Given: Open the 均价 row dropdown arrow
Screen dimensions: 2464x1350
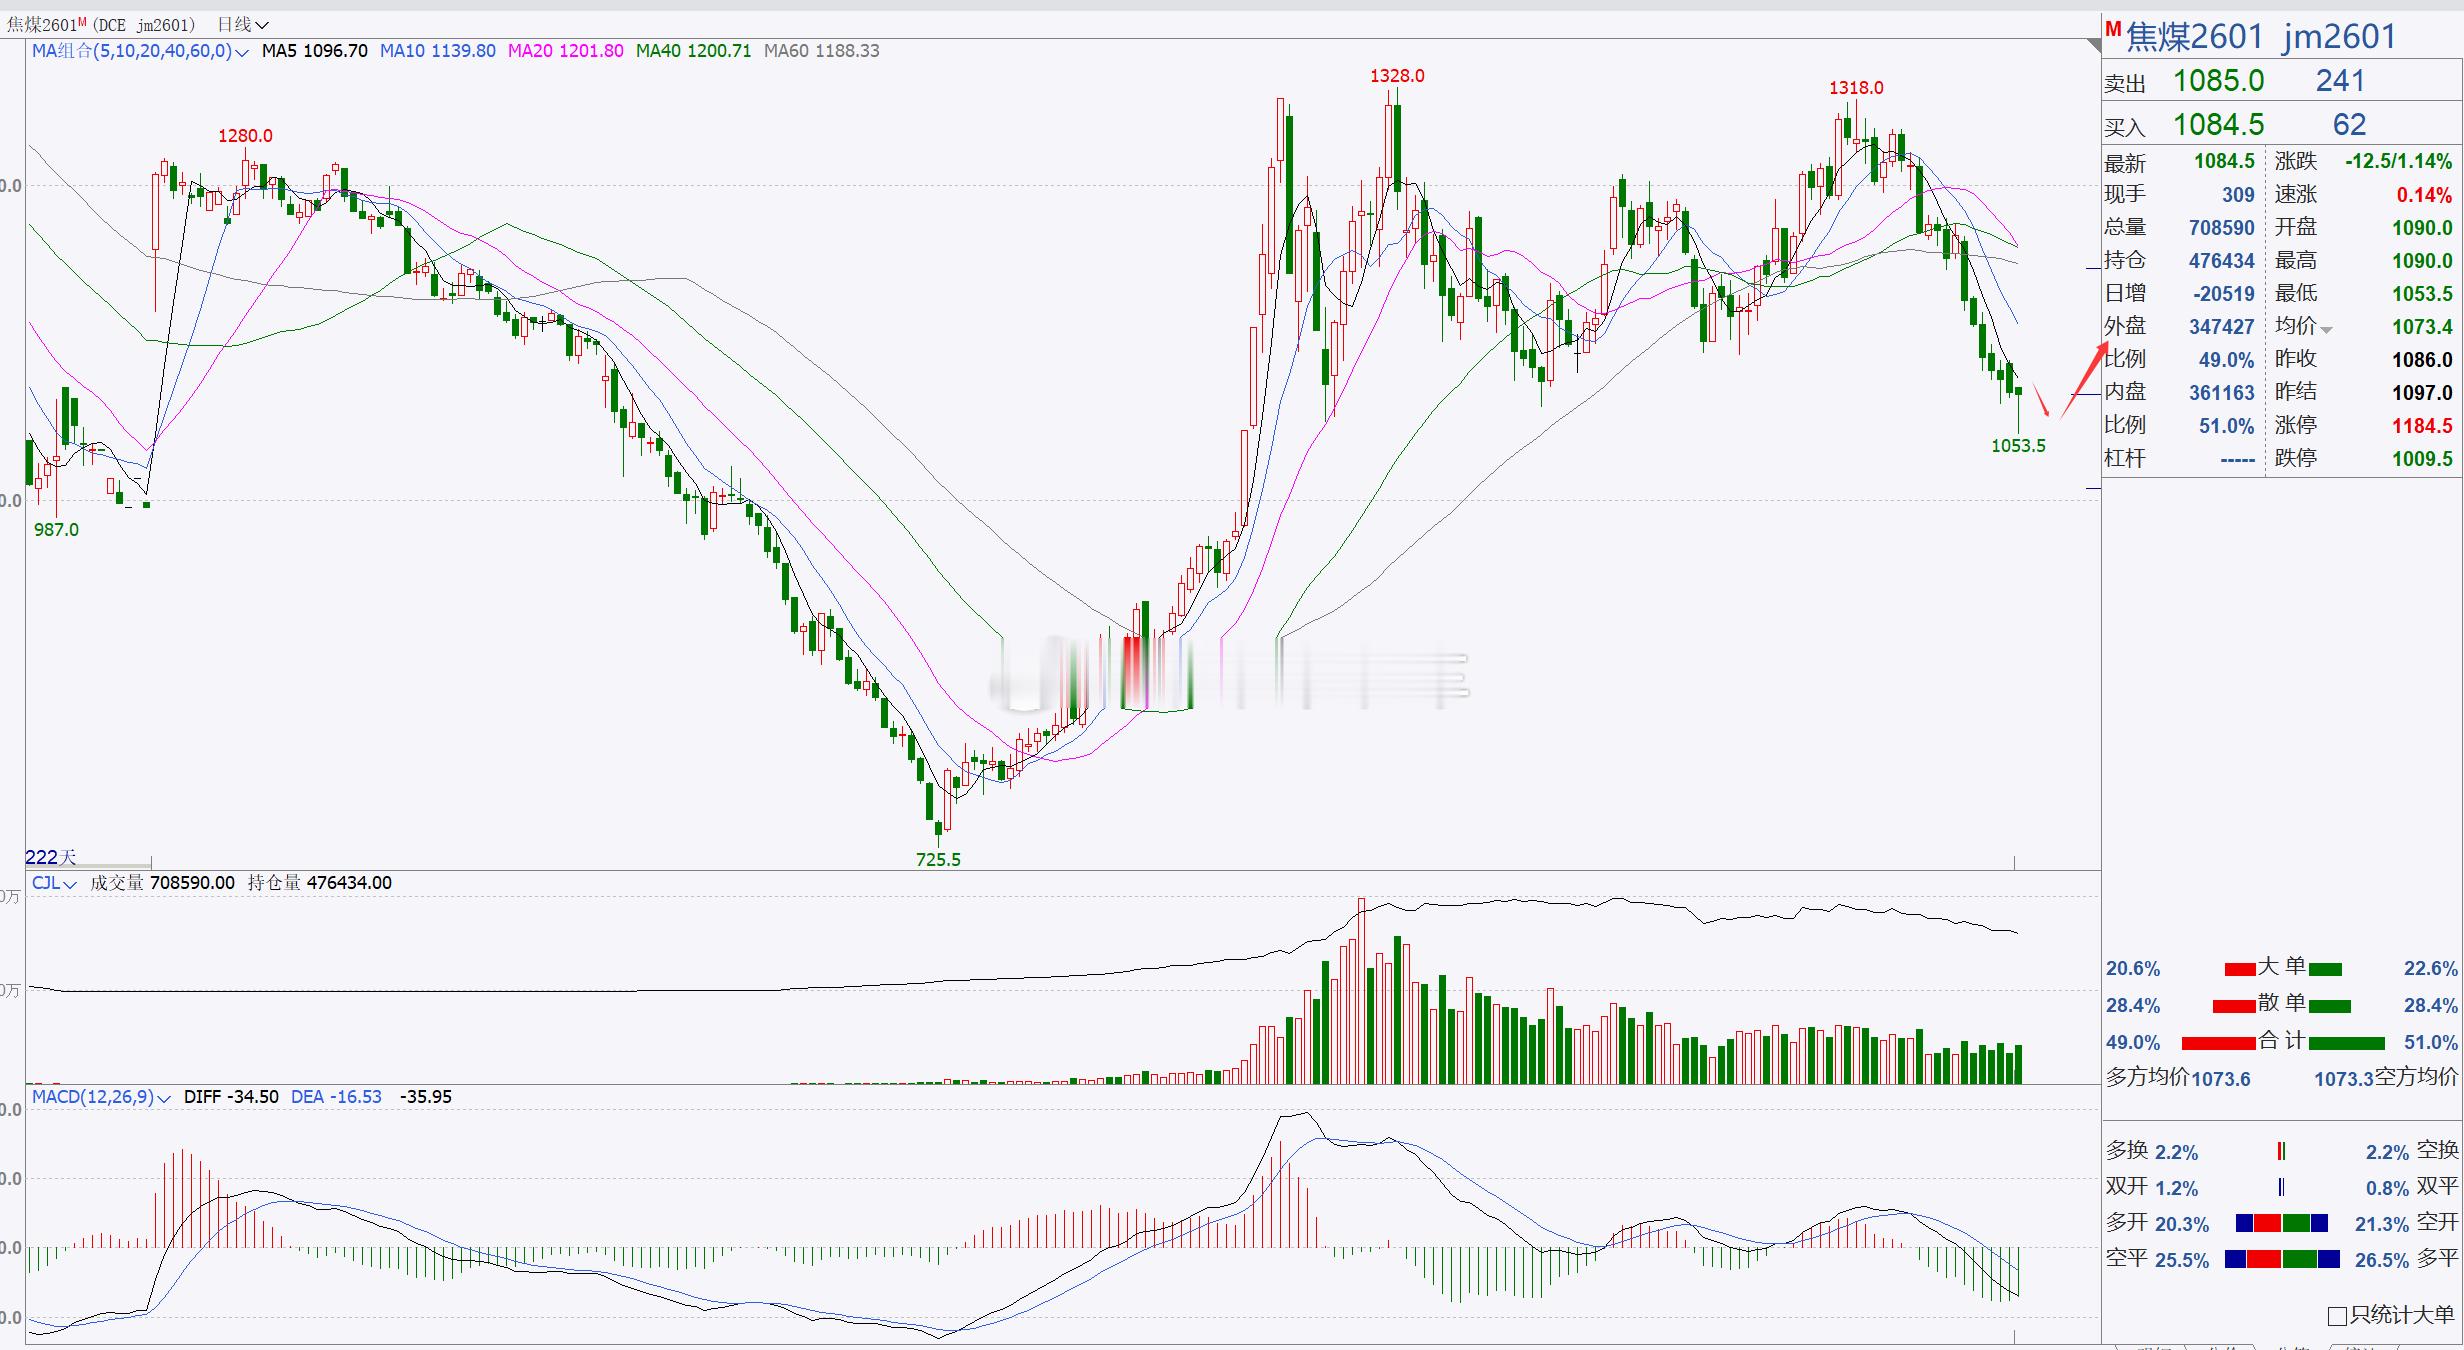Looking at the screenshot, I should [x=2326, y=330].
